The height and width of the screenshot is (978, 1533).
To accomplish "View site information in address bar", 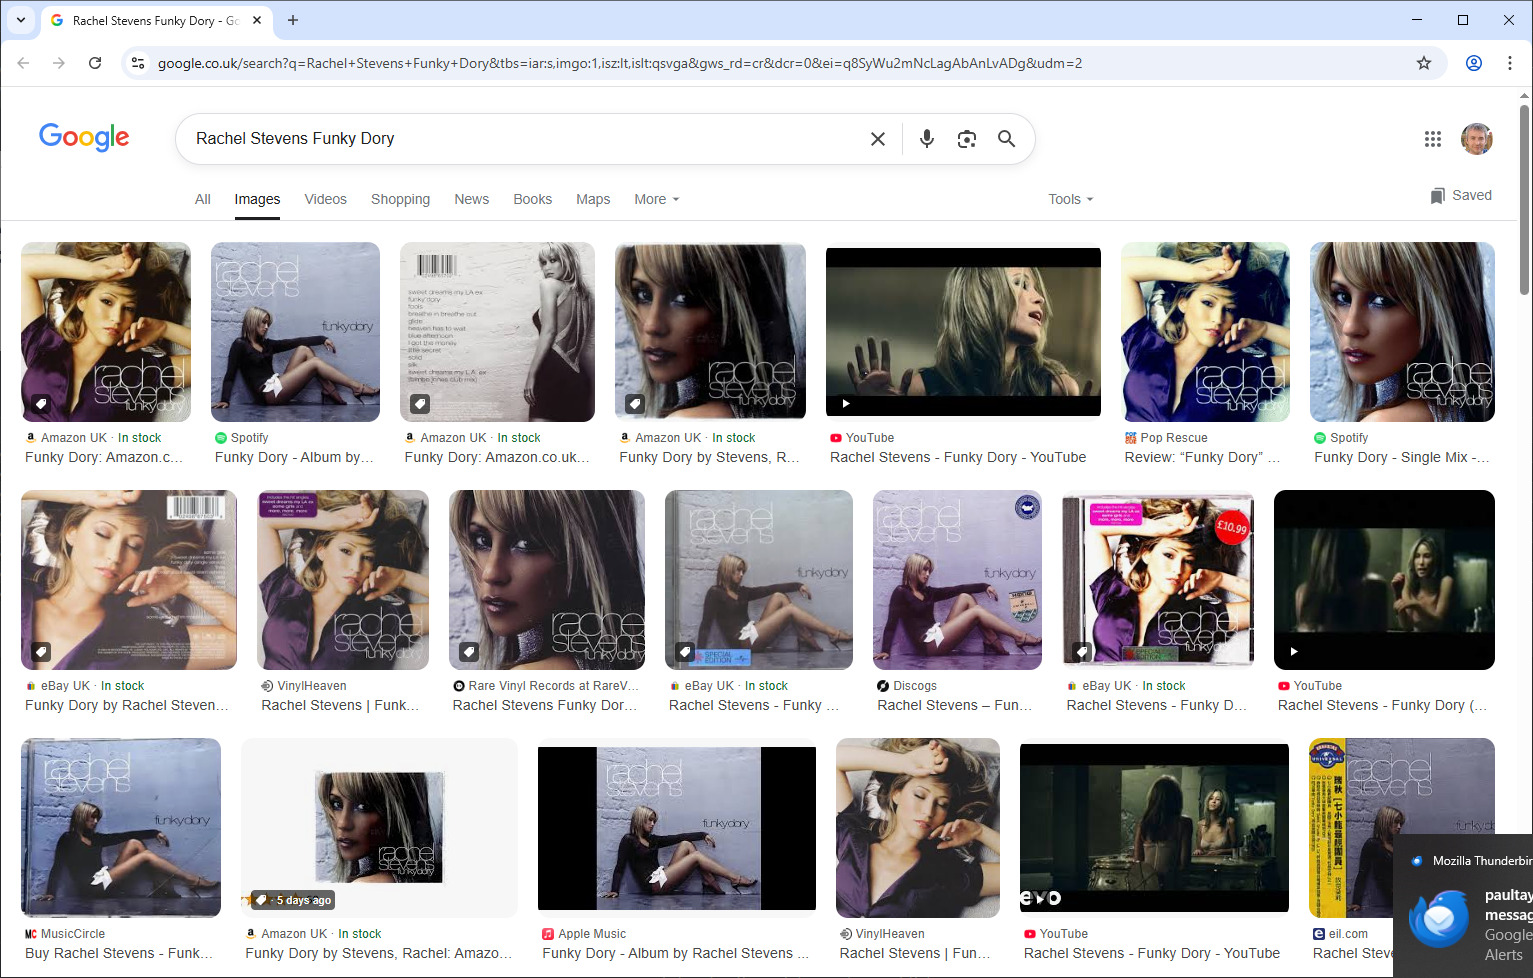I will tap(138, 63).
